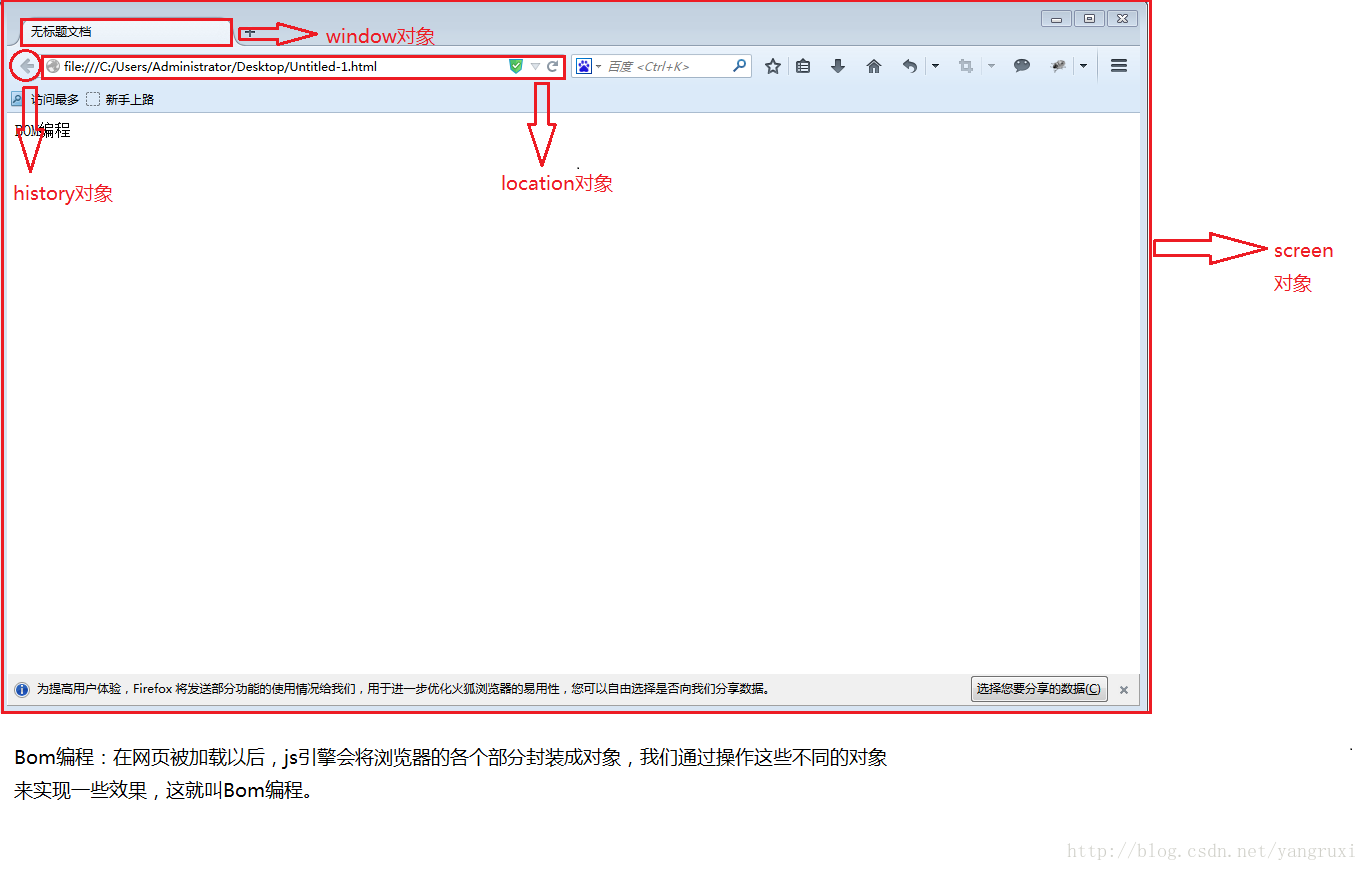1368x871 pixels.
Task: Click the BOM编程 page text
Action: click(x=43, y=130)
